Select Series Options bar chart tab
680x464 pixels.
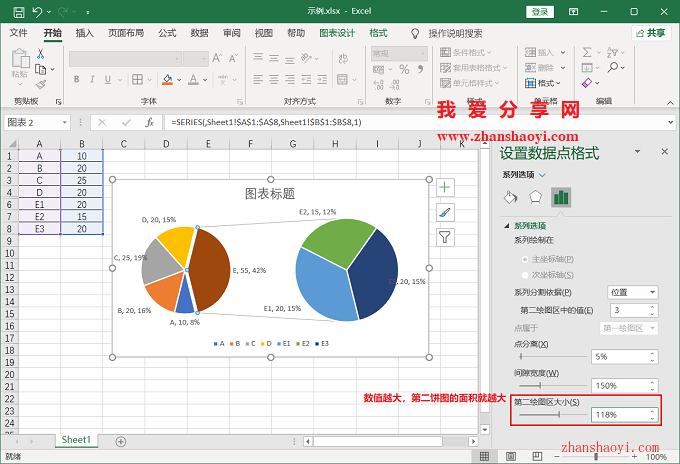point(561,197)
